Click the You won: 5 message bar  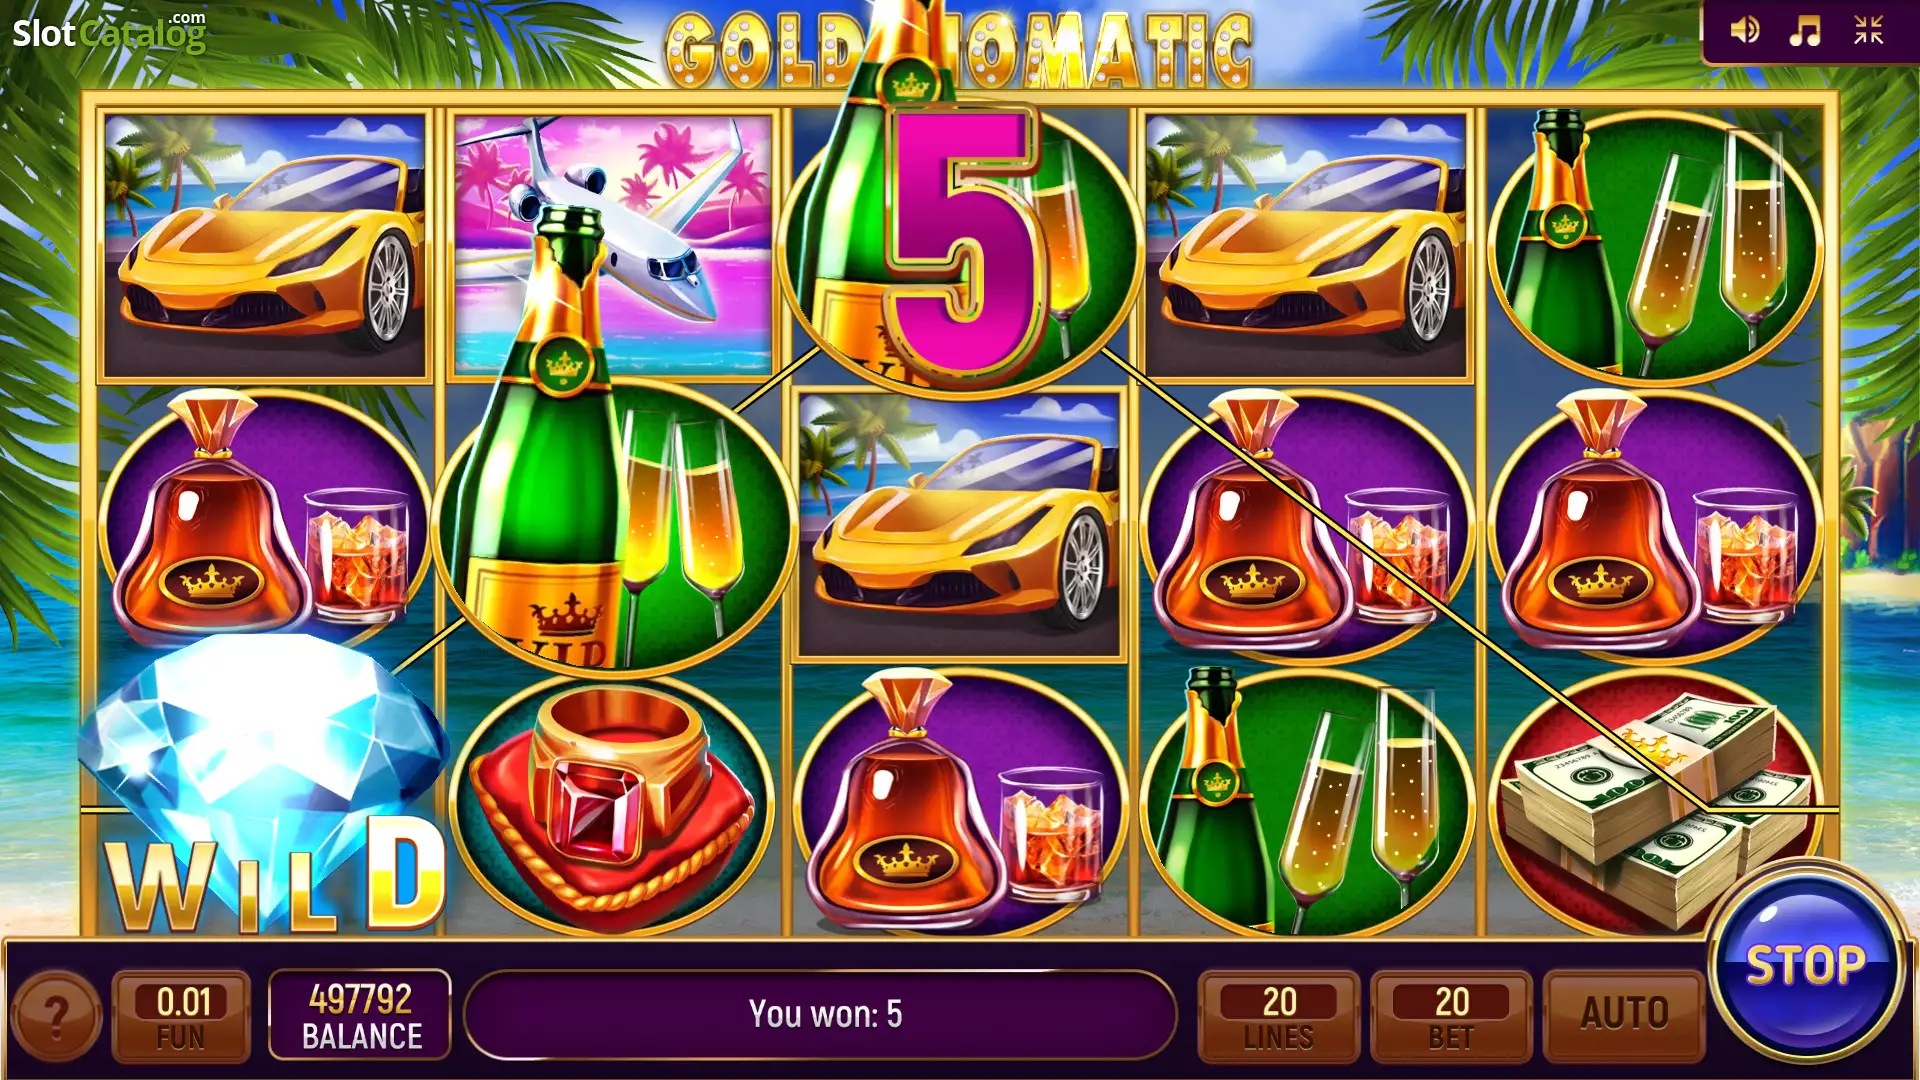click(823, 1015)
